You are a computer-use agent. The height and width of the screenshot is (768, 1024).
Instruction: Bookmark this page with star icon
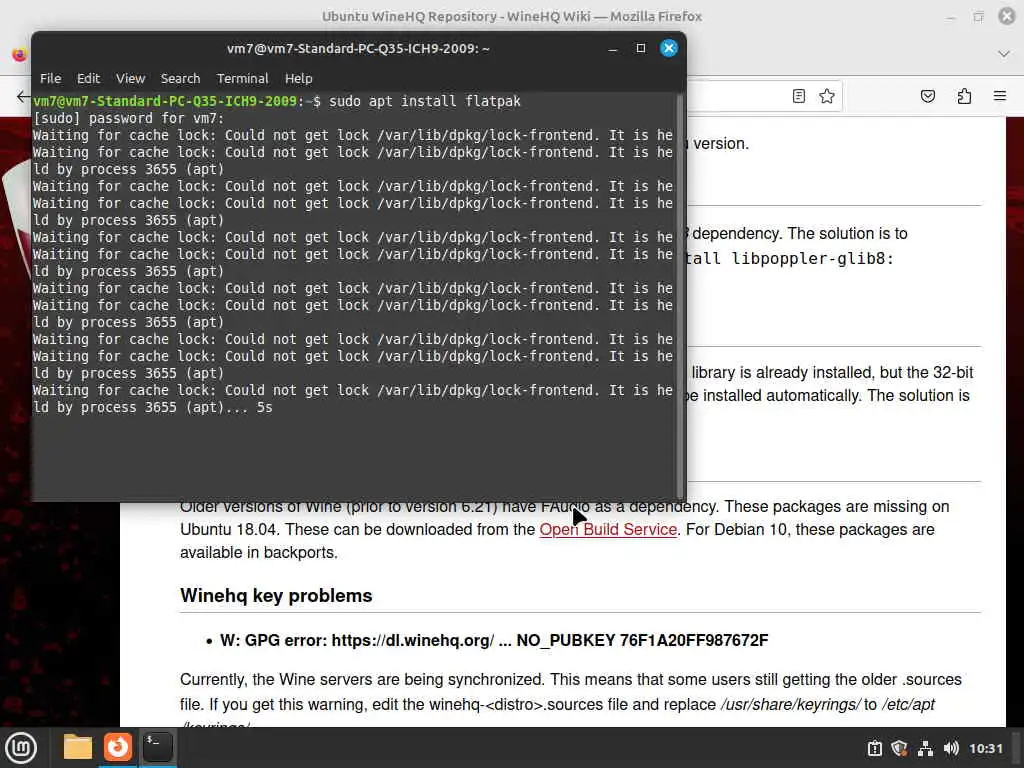[x=827, y=96]
